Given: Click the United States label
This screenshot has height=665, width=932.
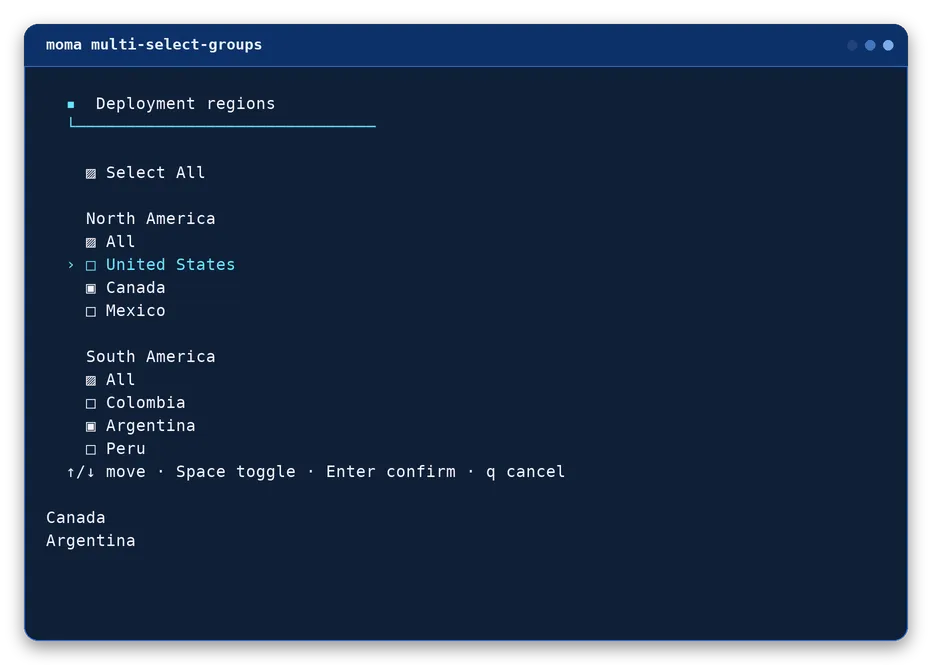Looking at the screenshot, I should pos(171,264).
